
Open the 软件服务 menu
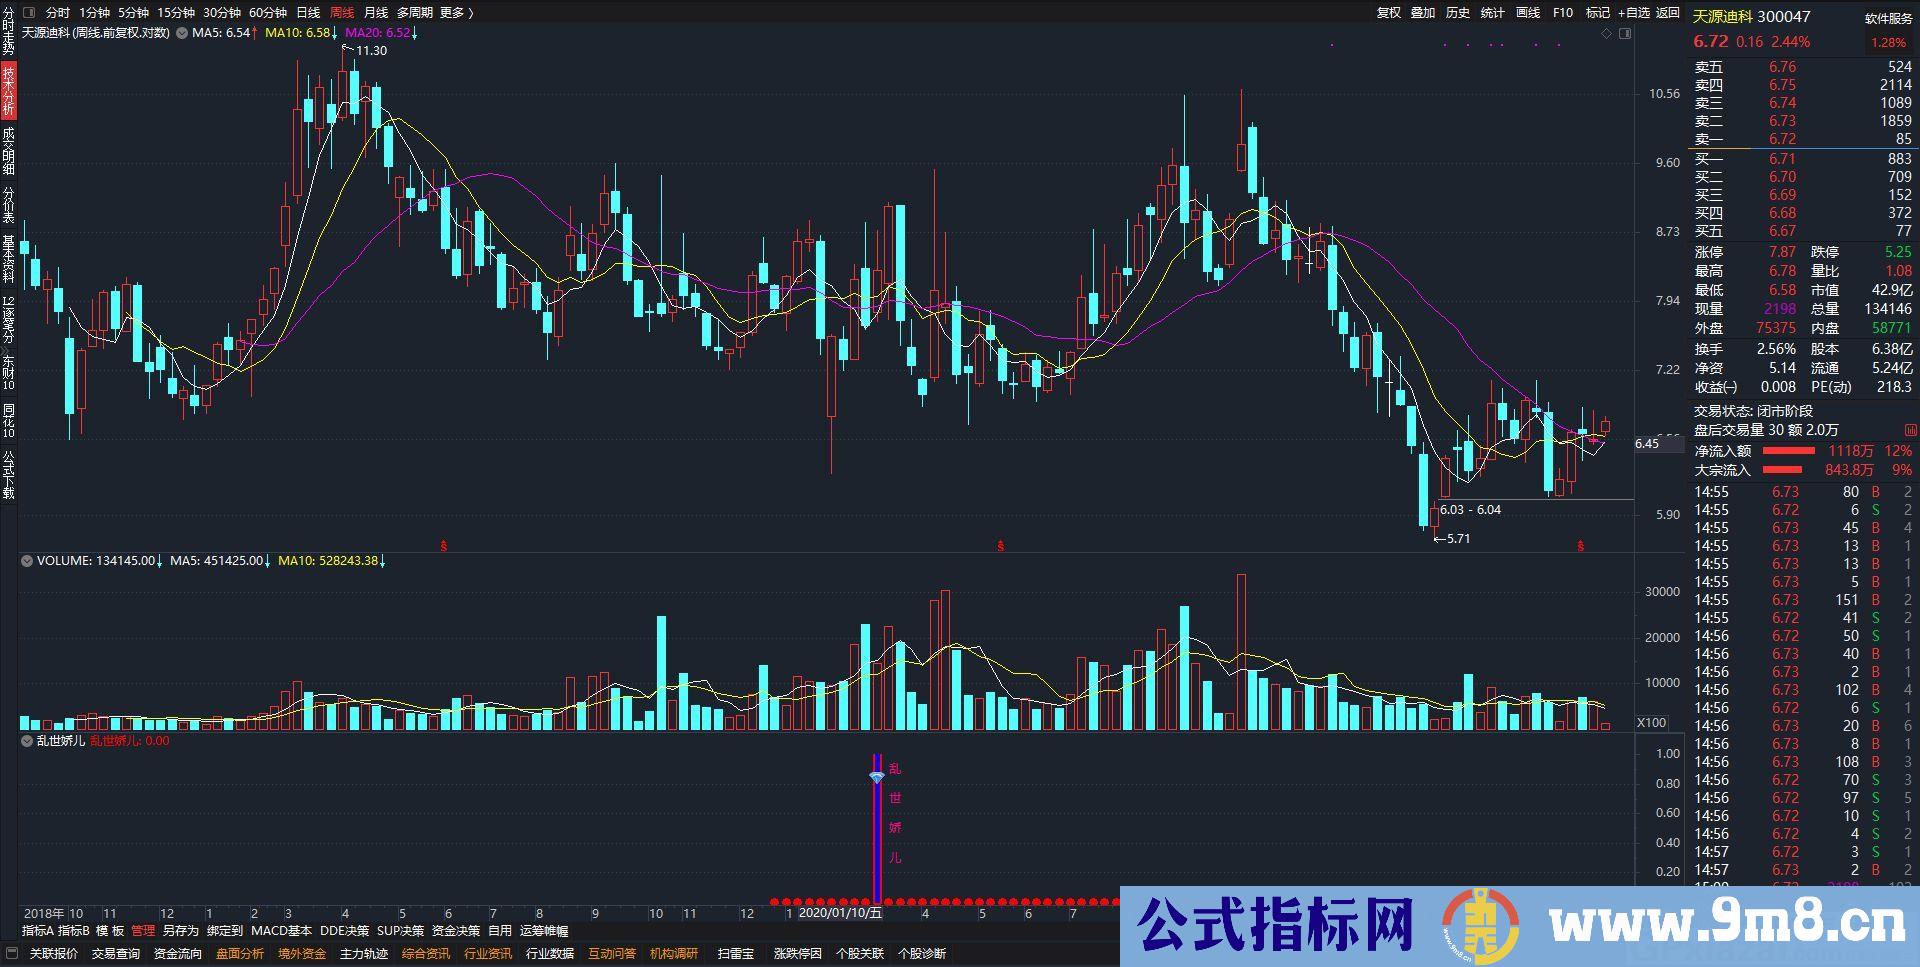[1888, 18]
